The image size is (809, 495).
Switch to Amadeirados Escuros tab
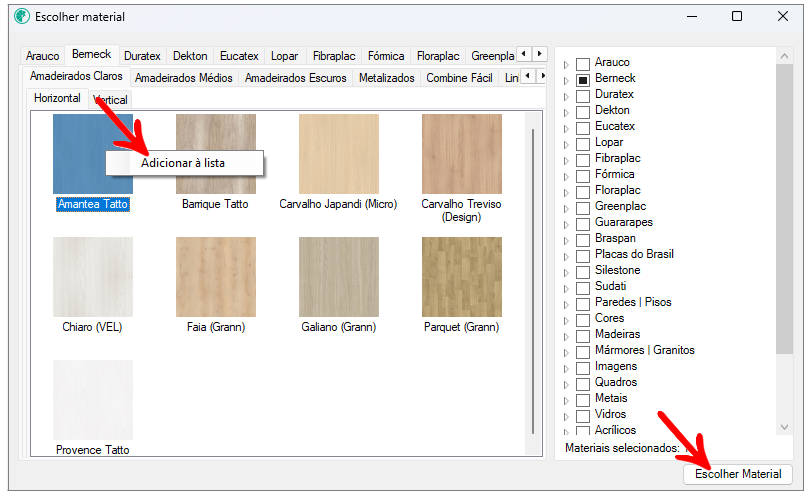click(296, 78)
